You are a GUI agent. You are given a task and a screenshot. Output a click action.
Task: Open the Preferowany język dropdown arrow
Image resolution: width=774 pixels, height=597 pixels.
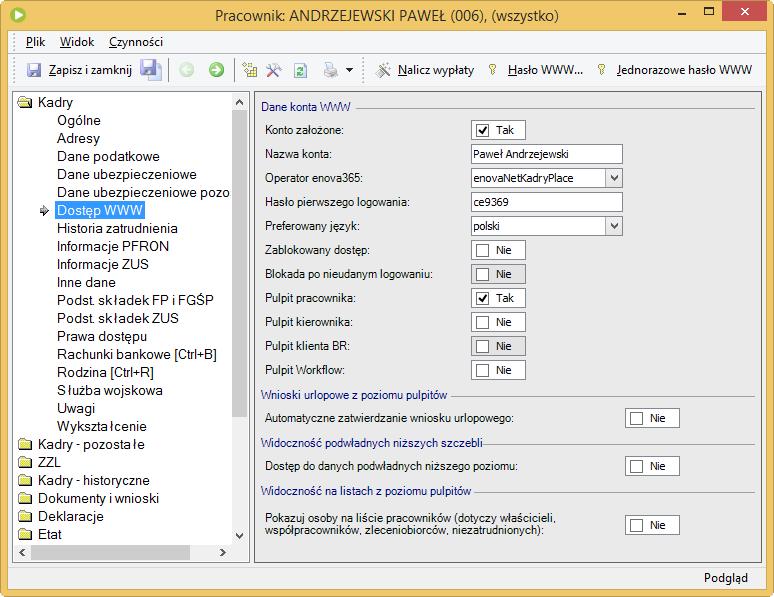tap(614, 226)
